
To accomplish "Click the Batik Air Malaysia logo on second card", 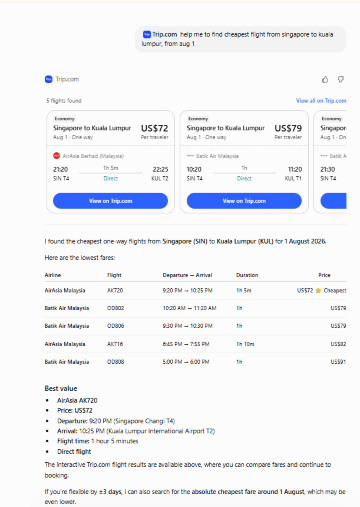I will coord(190,156).
